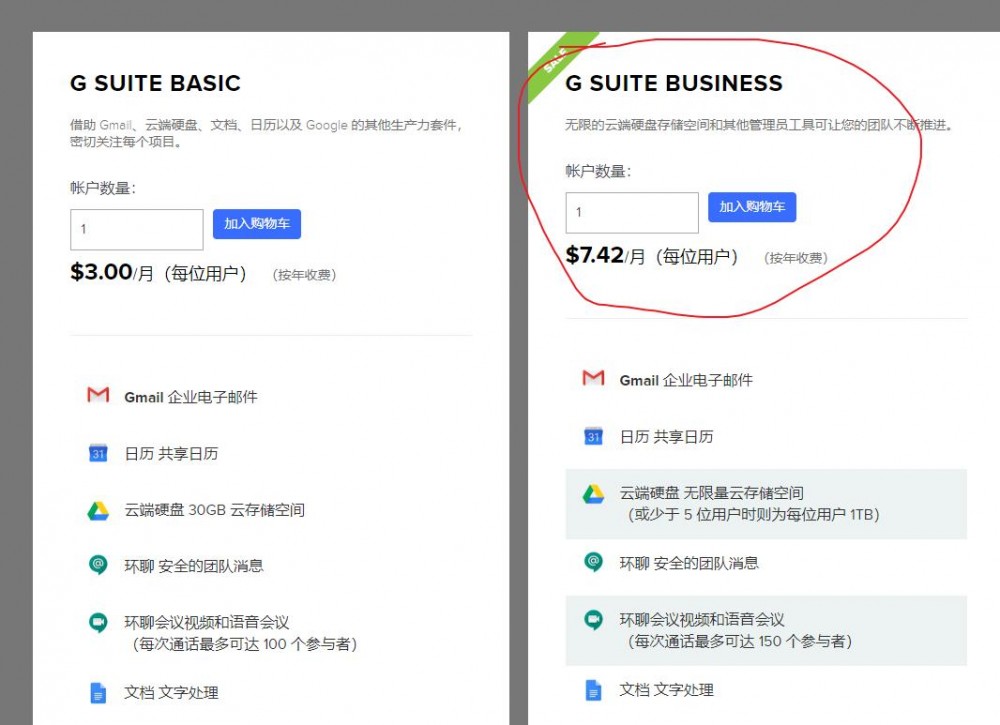Screen dimensions: 1000x725
Task: Click the 150 个参与者 meeting feature
Action: pyautogui.click(x=736, y=630)
